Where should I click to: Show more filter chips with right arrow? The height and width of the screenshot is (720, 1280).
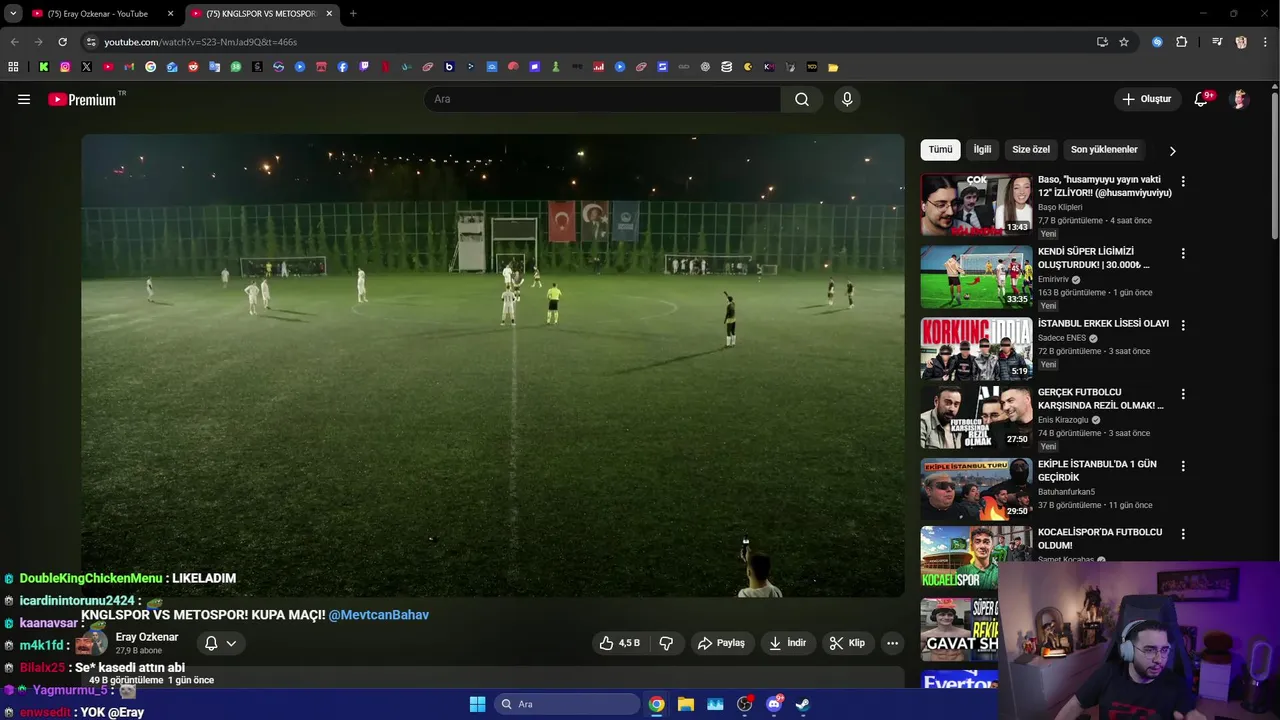point(1172,151)
